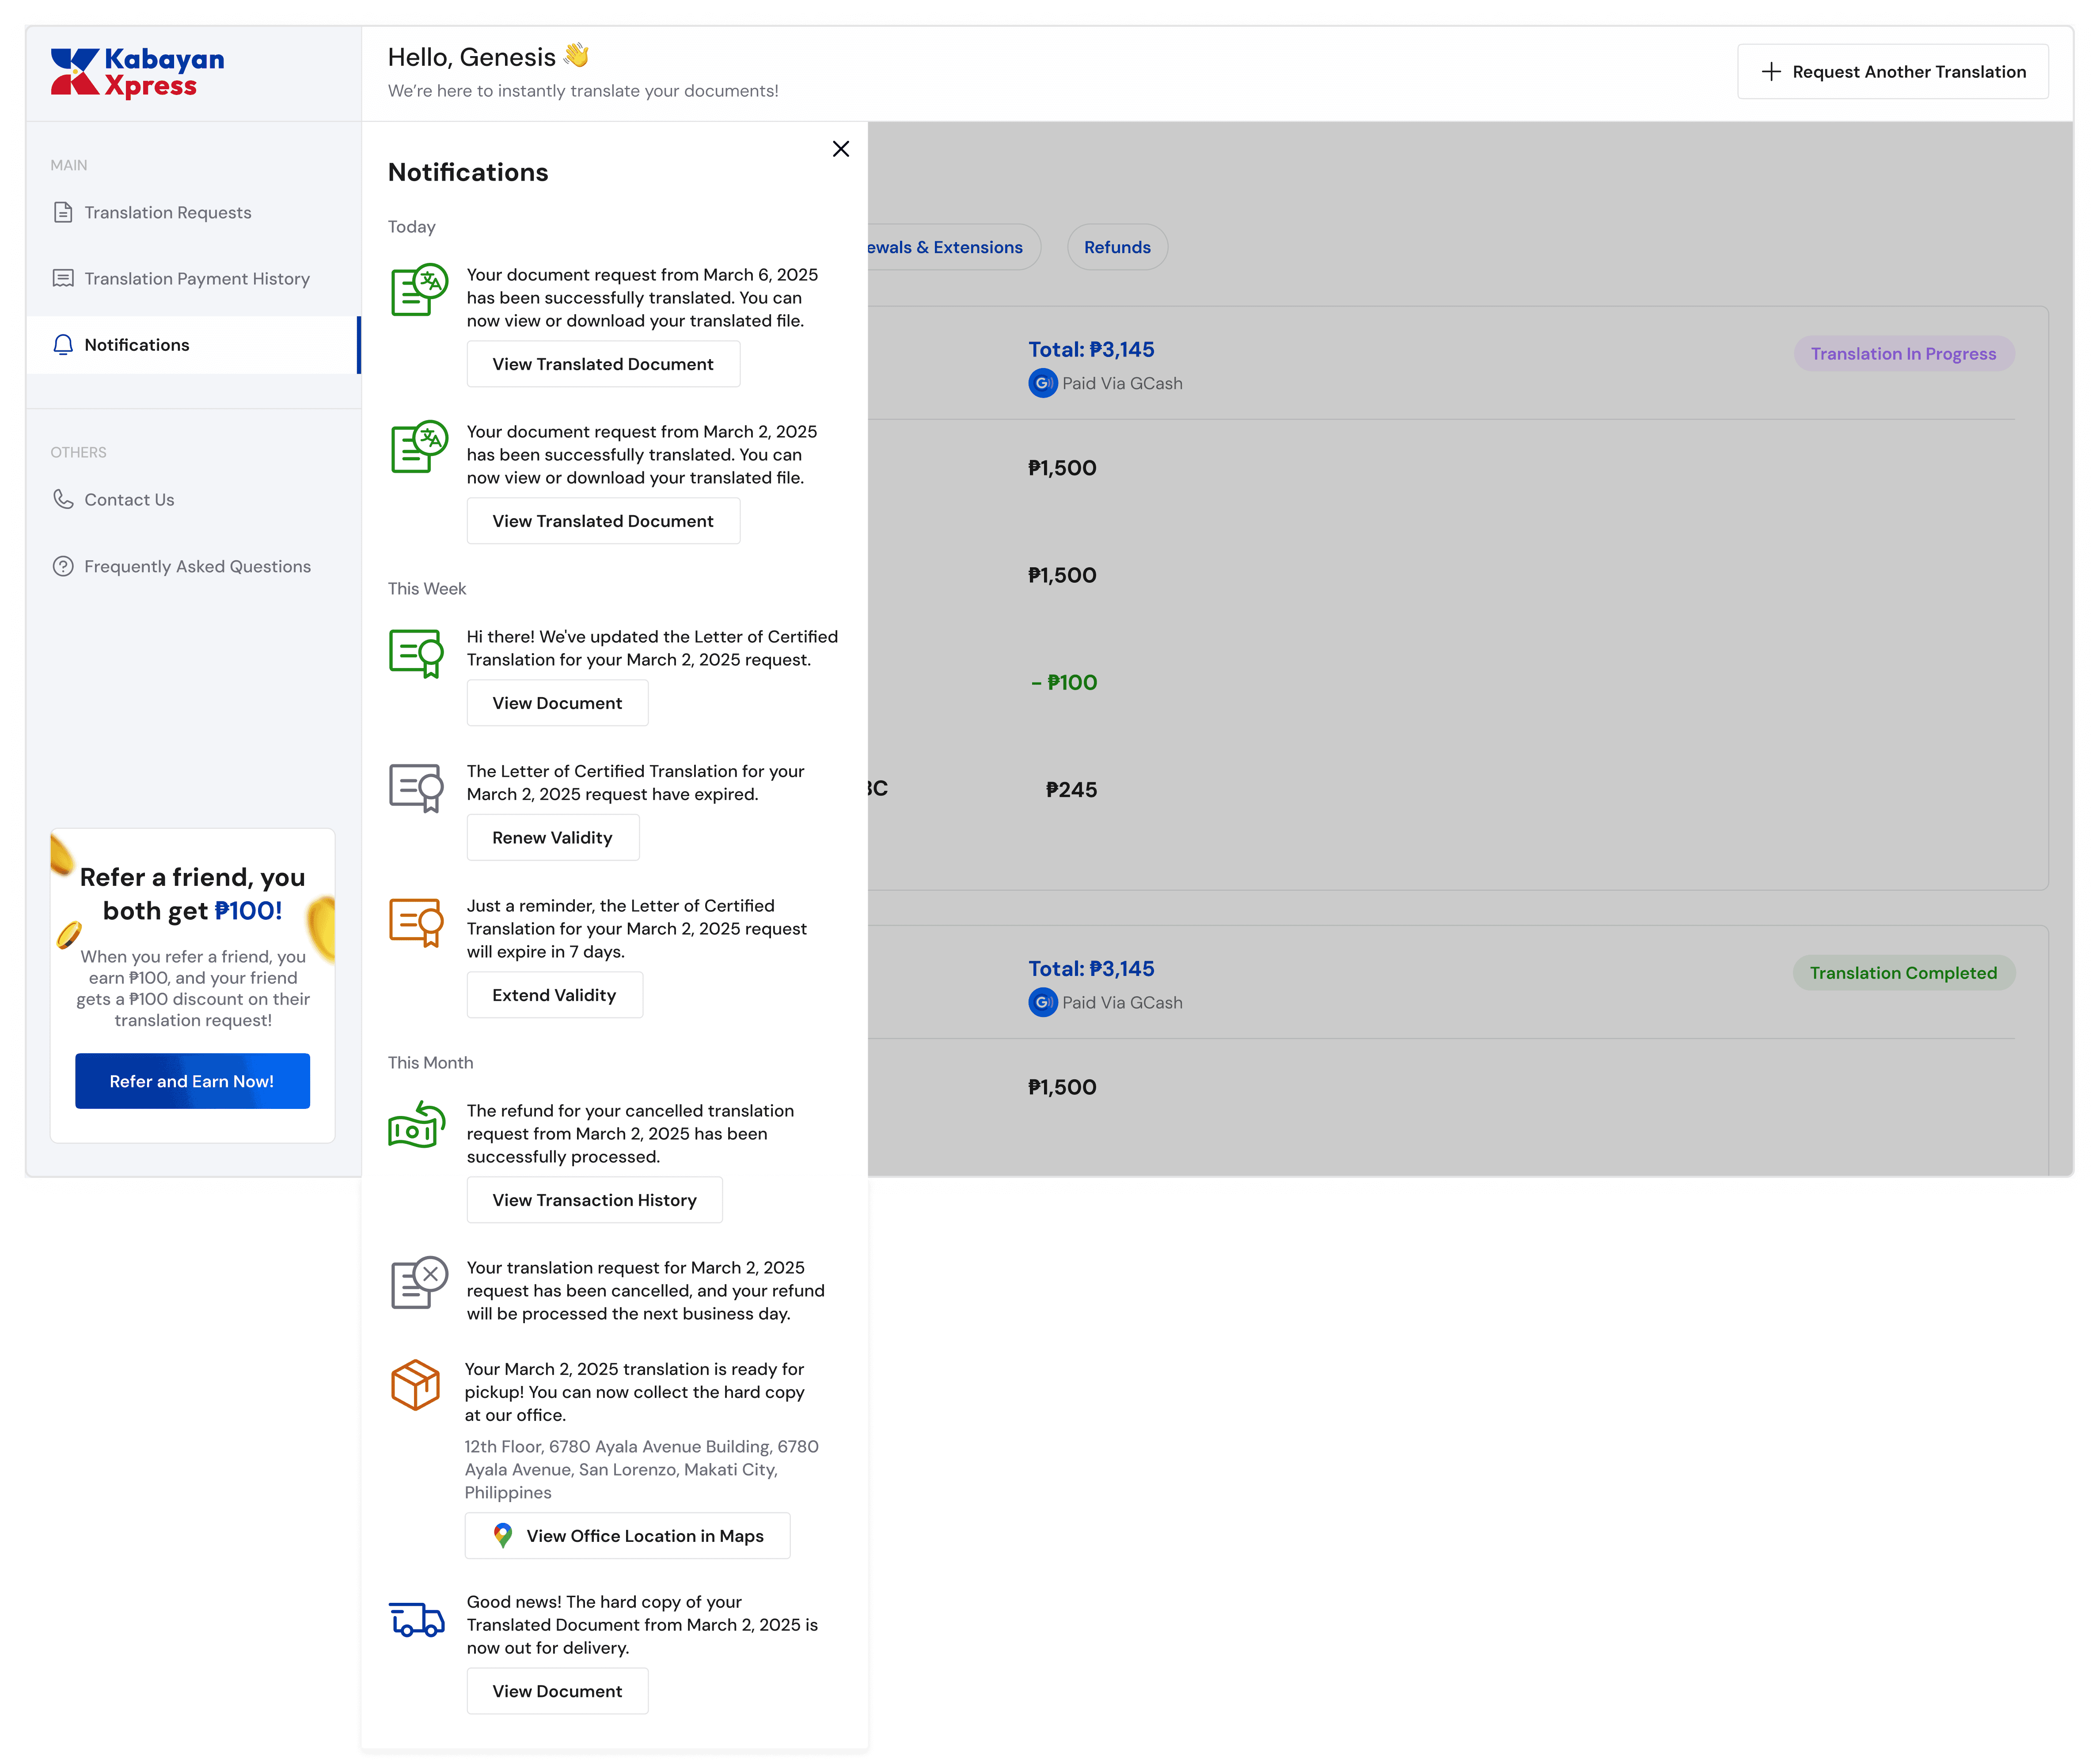The image size is (2100, 1761).
Task: Open Translation Requests in sidebar
Action: (x=167, y=213)
